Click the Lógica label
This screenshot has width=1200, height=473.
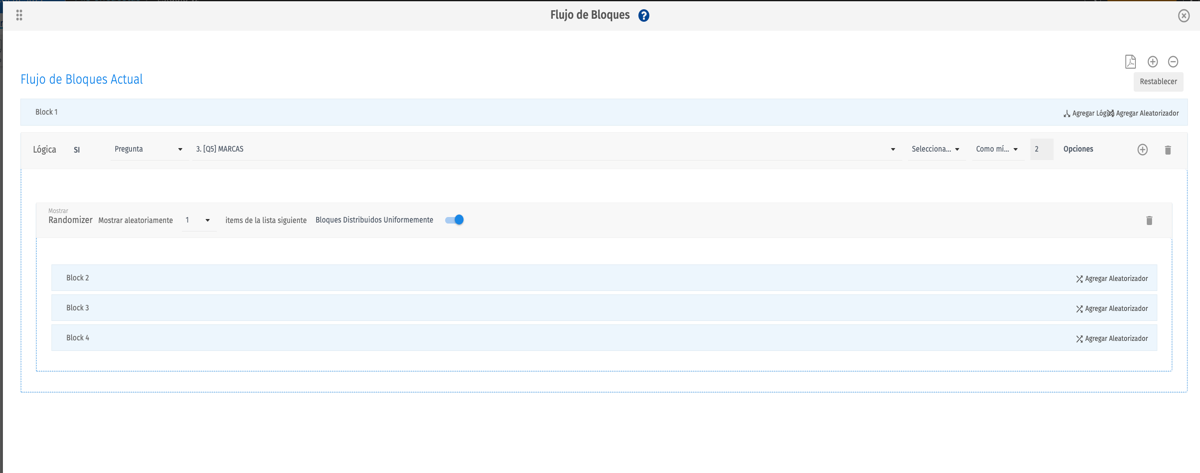click(x=44, y=149)
